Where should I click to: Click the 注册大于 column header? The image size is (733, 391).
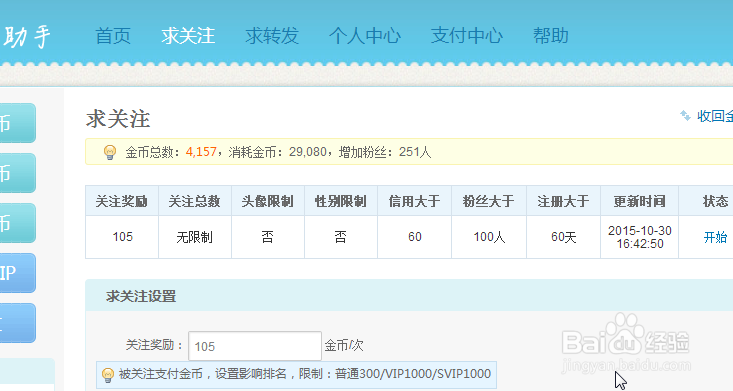[x=563, y=201]
